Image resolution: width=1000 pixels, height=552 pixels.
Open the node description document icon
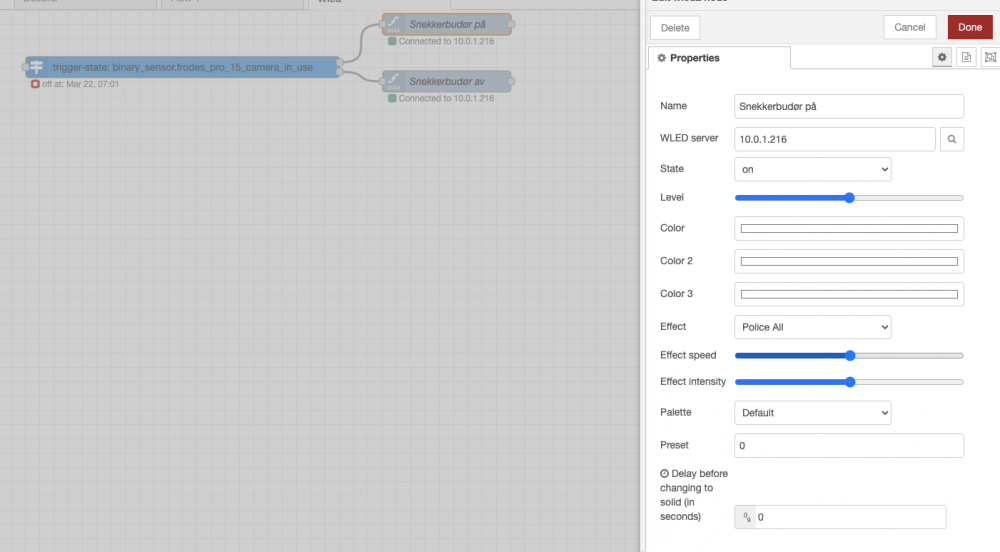click(x=966, y=58)
